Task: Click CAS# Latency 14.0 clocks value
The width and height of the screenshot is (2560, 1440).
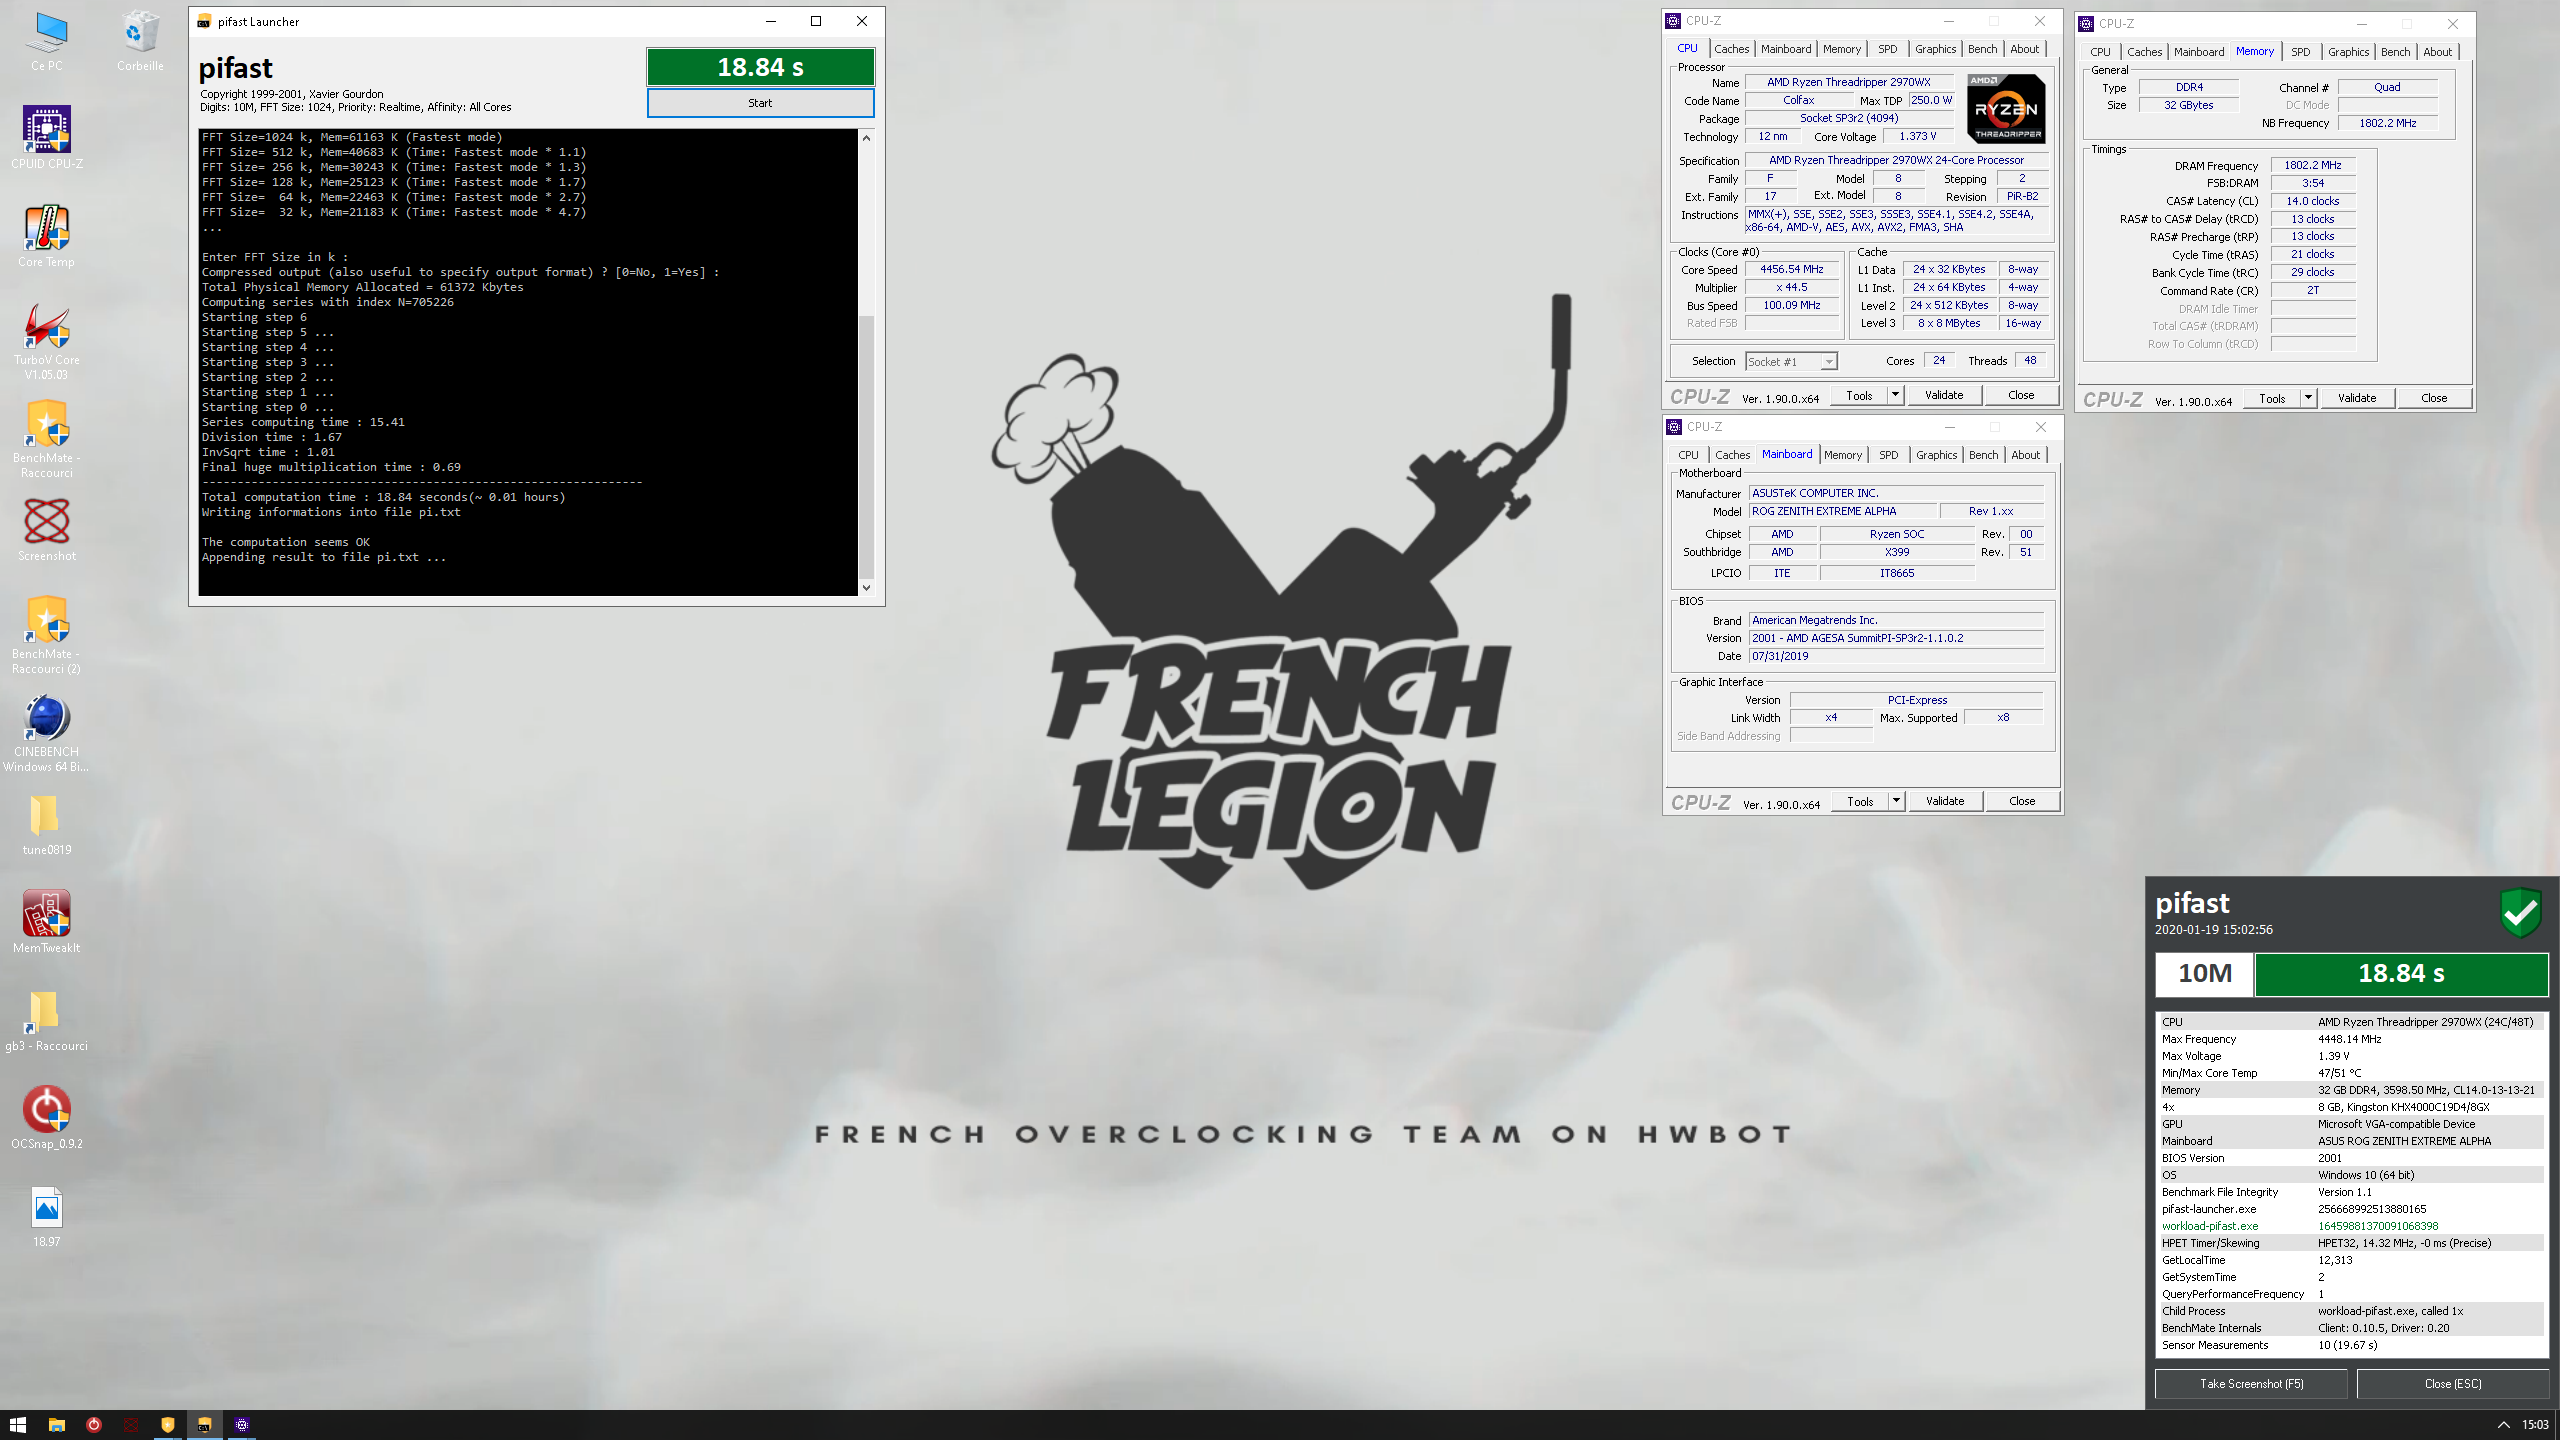Action: pos(2313,201)
